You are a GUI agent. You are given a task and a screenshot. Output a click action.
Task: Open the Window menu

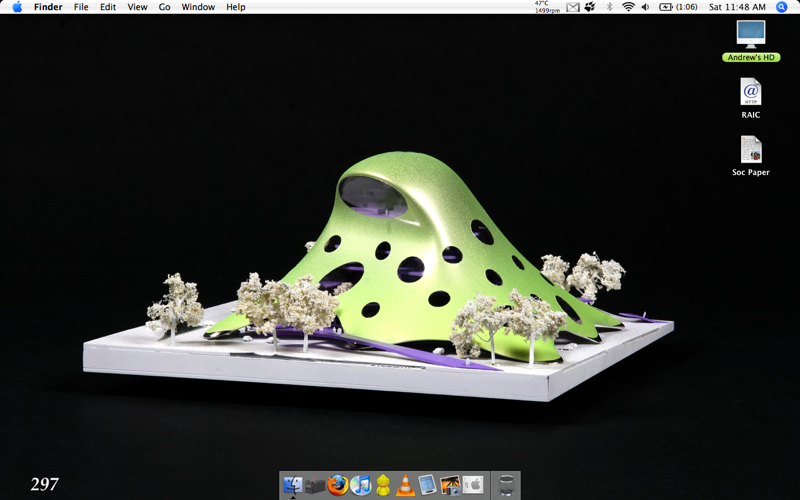[198, 7]
